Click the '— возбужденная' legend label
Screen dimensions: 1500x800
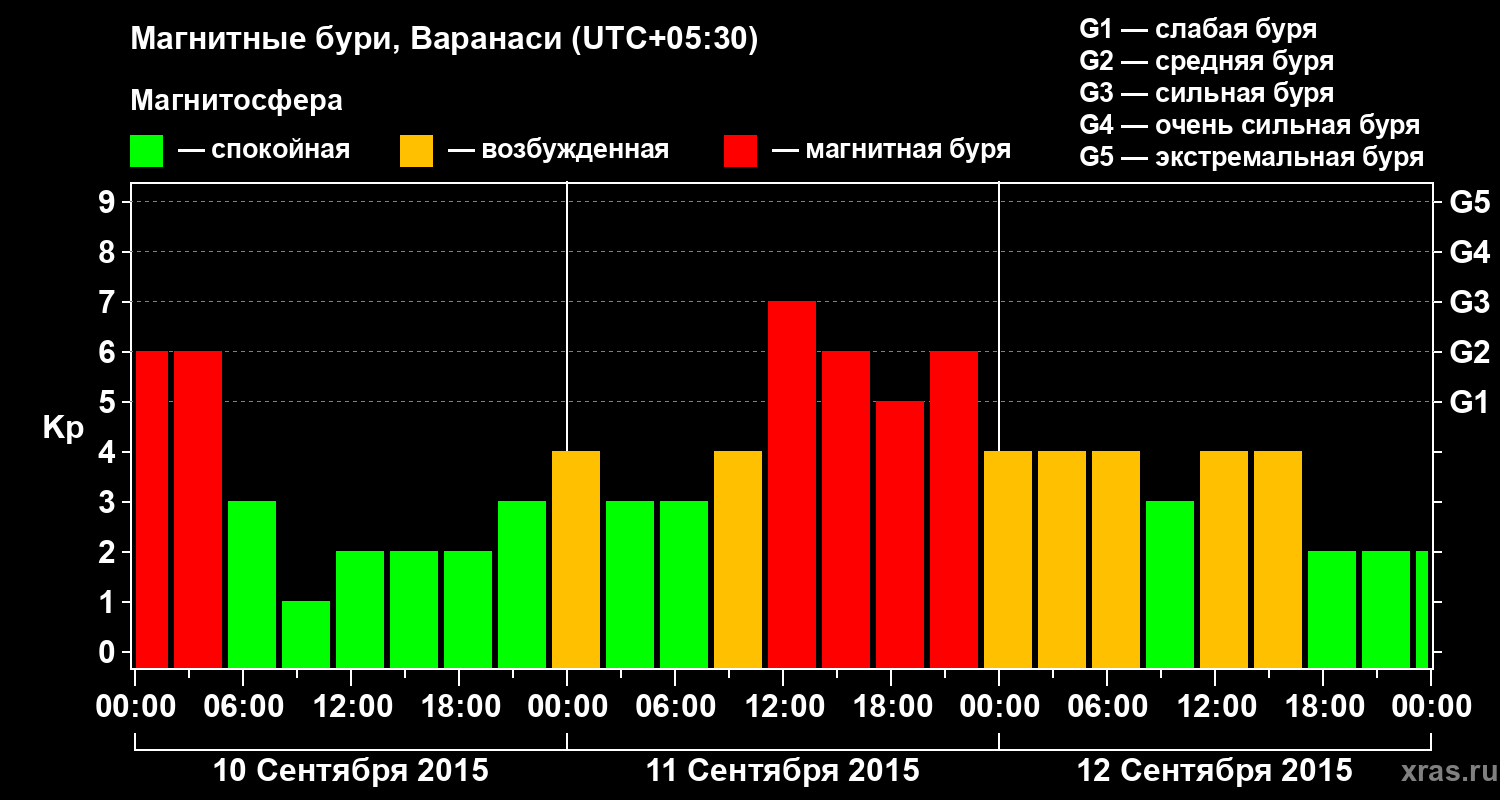[558, 150]
